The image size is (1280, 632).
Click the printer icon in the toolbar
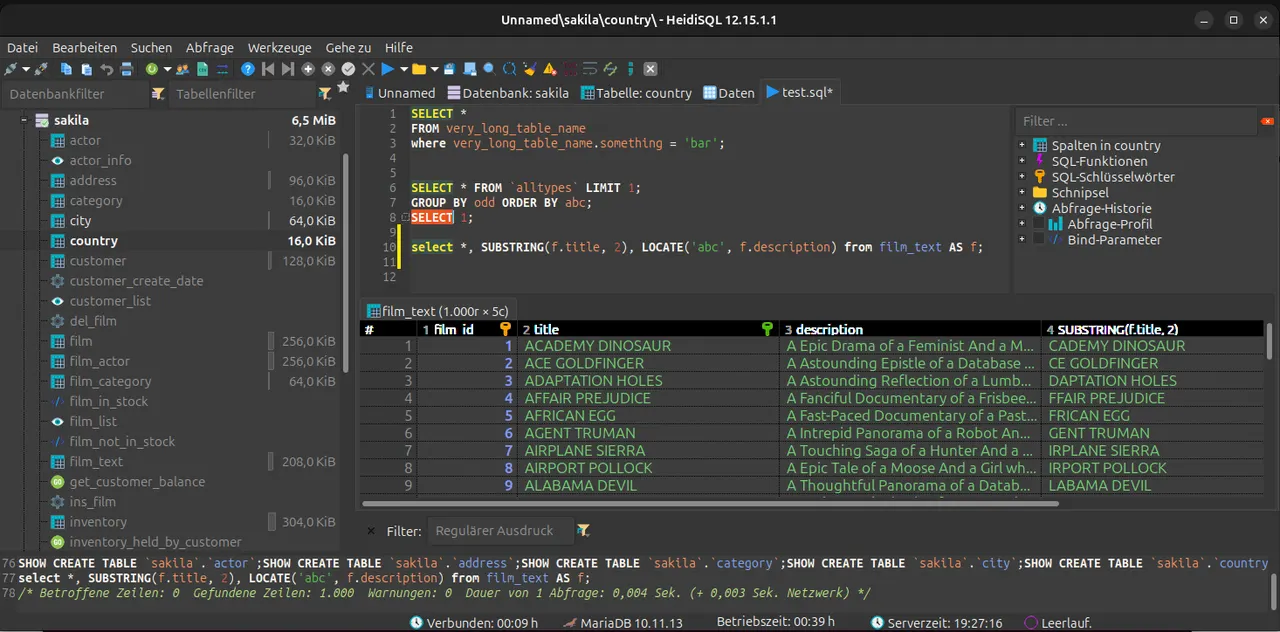click(x=127, y=69)
